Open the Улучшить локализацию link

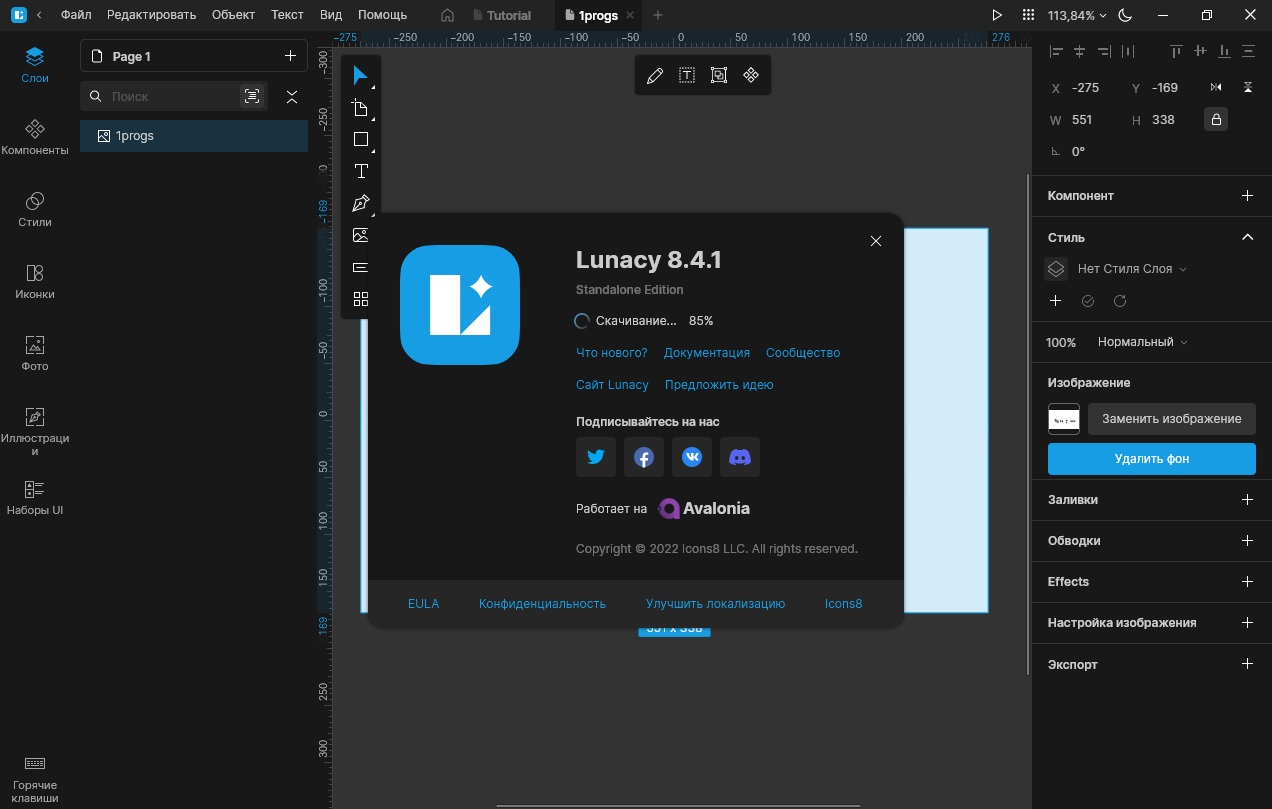click(715, 604)
